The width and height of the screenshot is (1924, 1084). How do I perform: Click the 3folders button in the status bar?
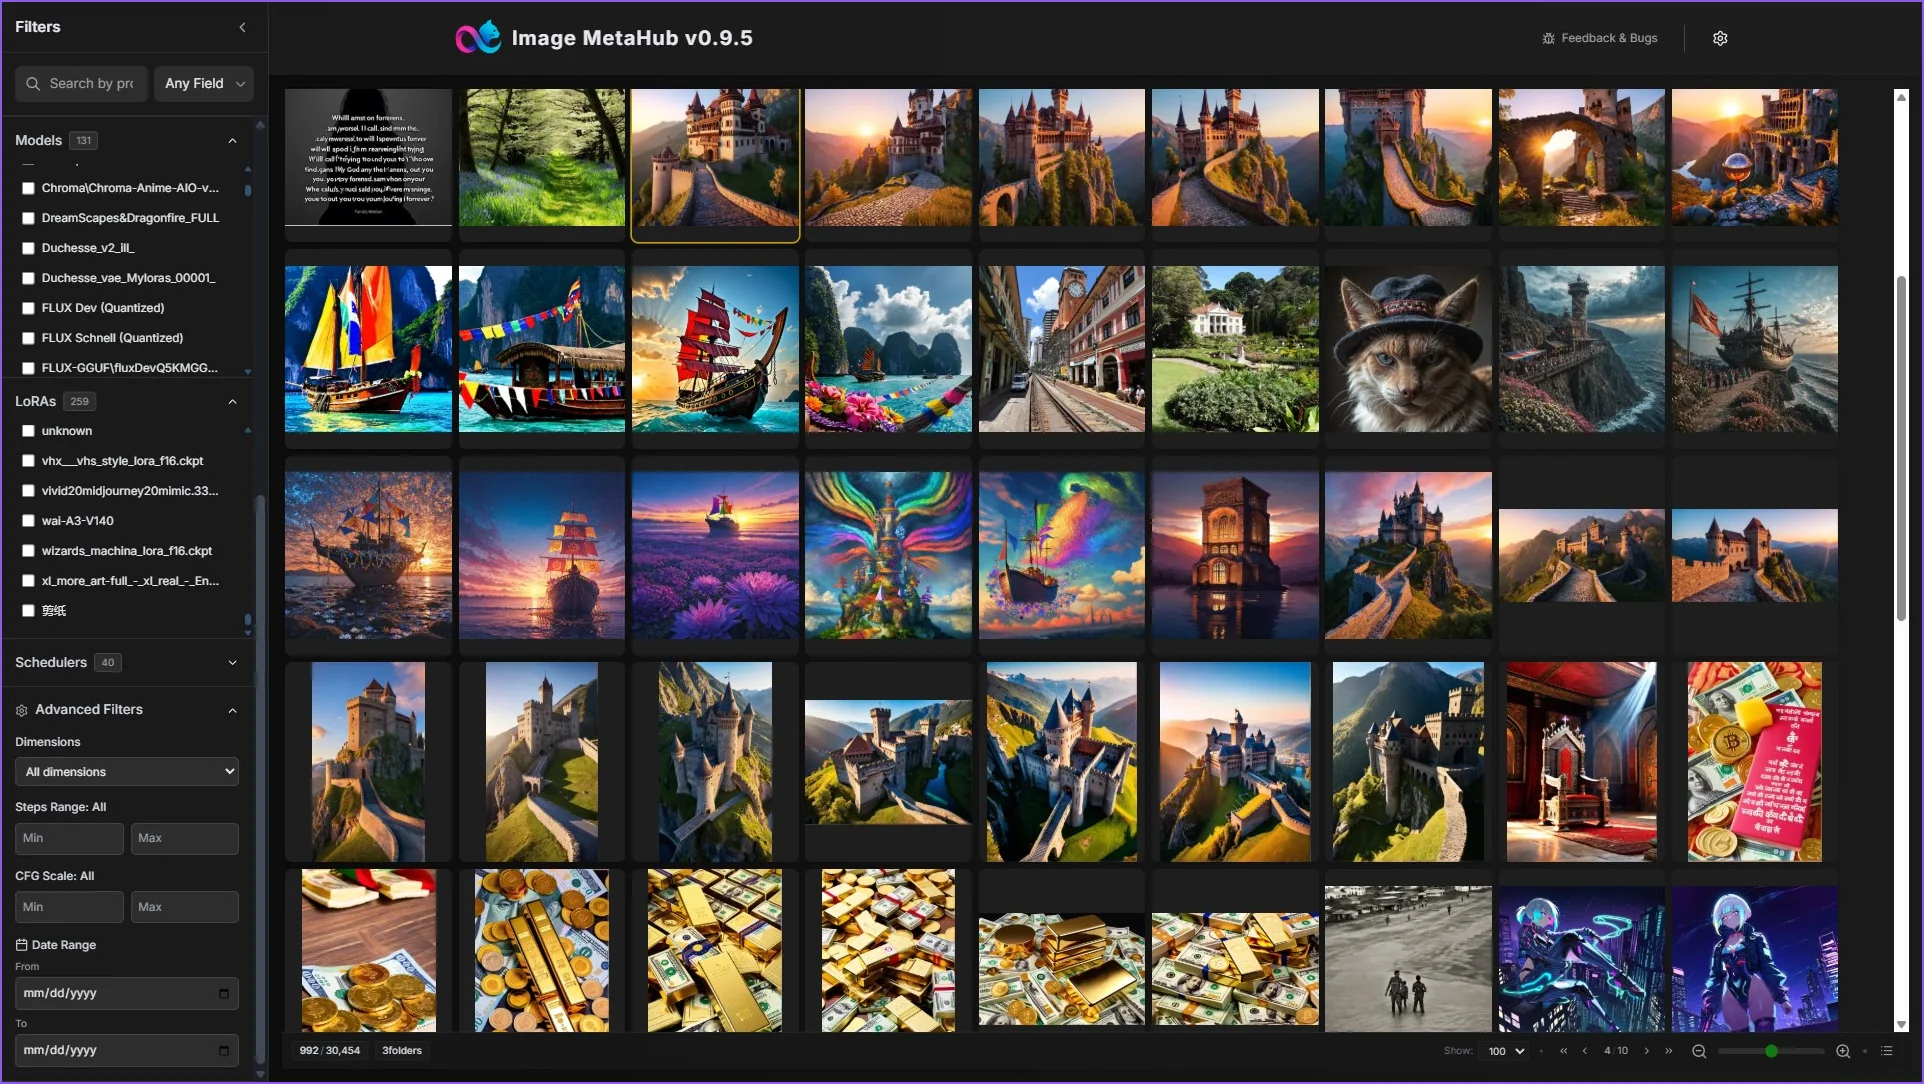pos(401,1050)
